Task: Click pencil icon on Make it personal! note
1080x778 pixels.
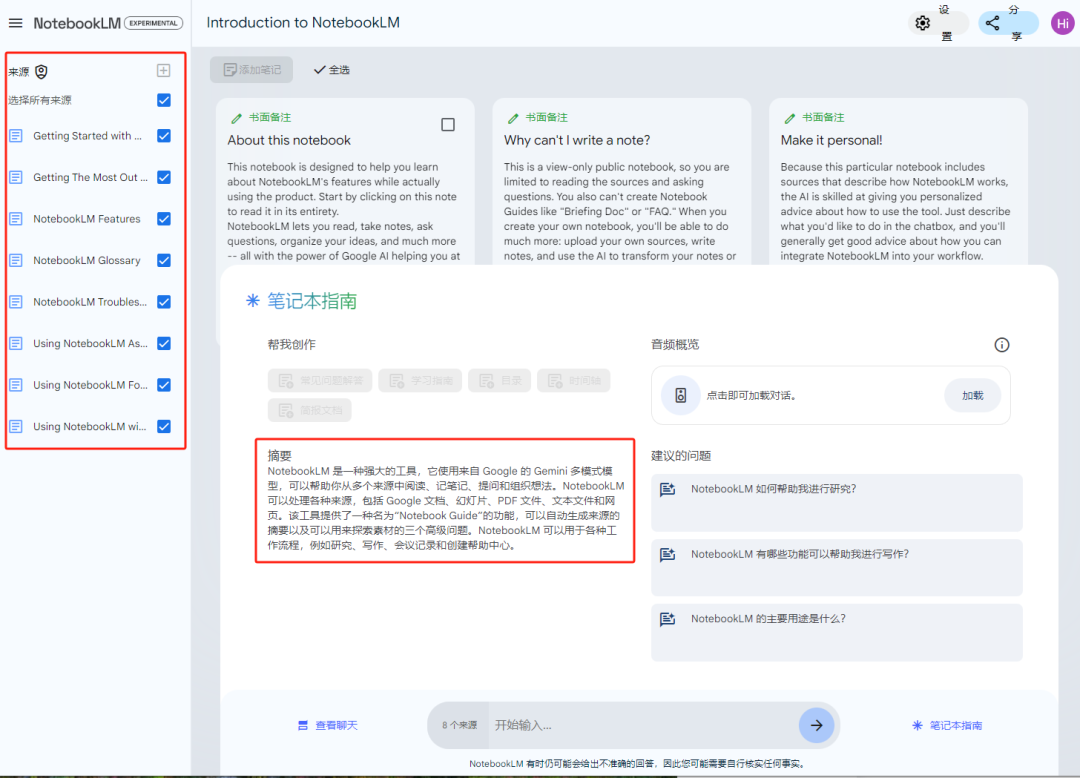Action: [x=789, y=118]
